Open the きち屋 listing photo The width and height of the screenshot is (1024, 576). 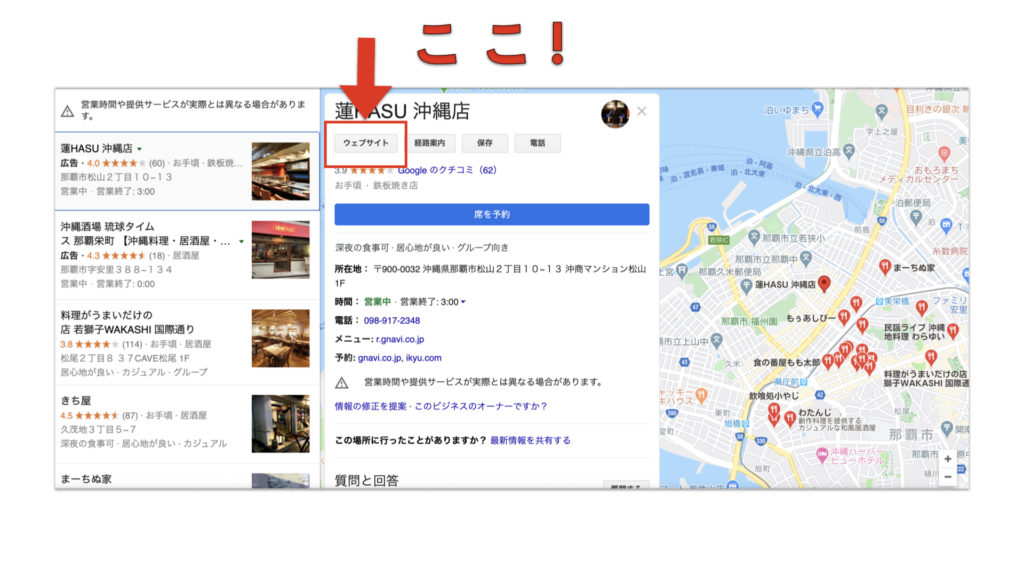tap(281, 424)
